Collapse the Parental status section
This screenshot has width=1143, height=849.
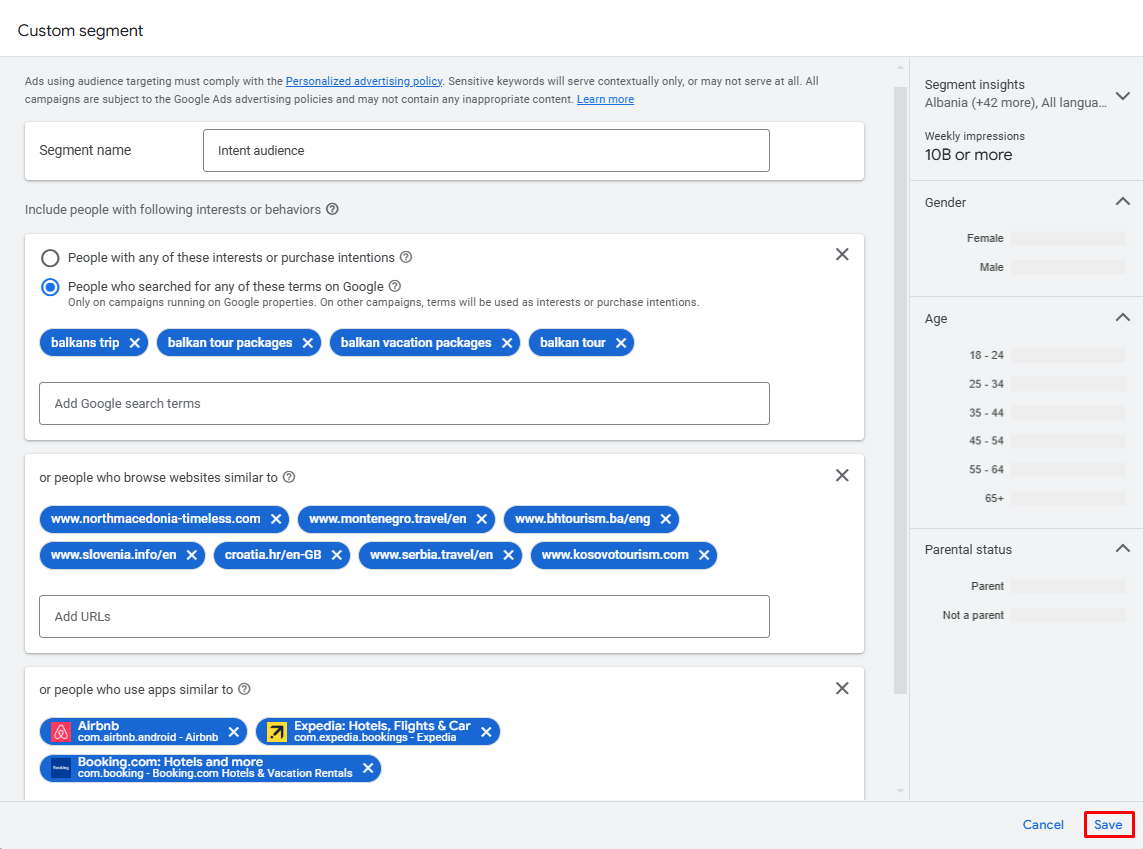point(1123,549)
